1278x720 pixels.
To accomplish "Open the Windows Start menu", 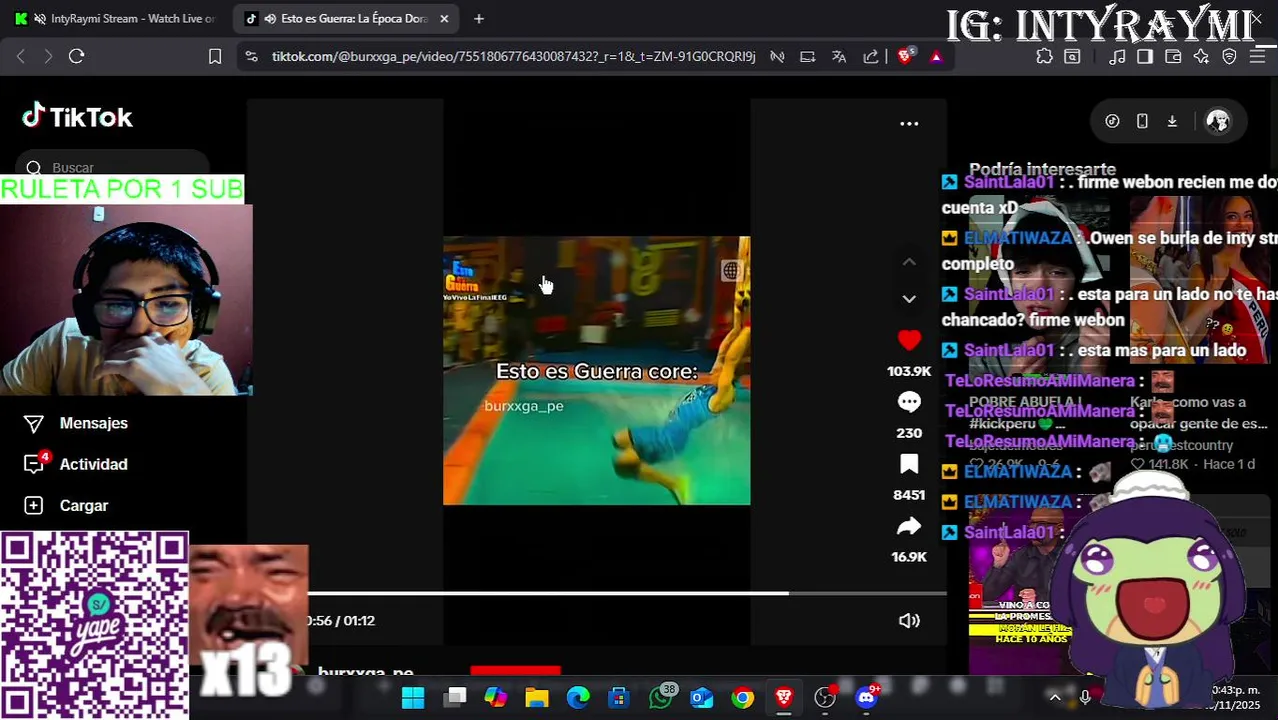I will click(x=413, y=697).
